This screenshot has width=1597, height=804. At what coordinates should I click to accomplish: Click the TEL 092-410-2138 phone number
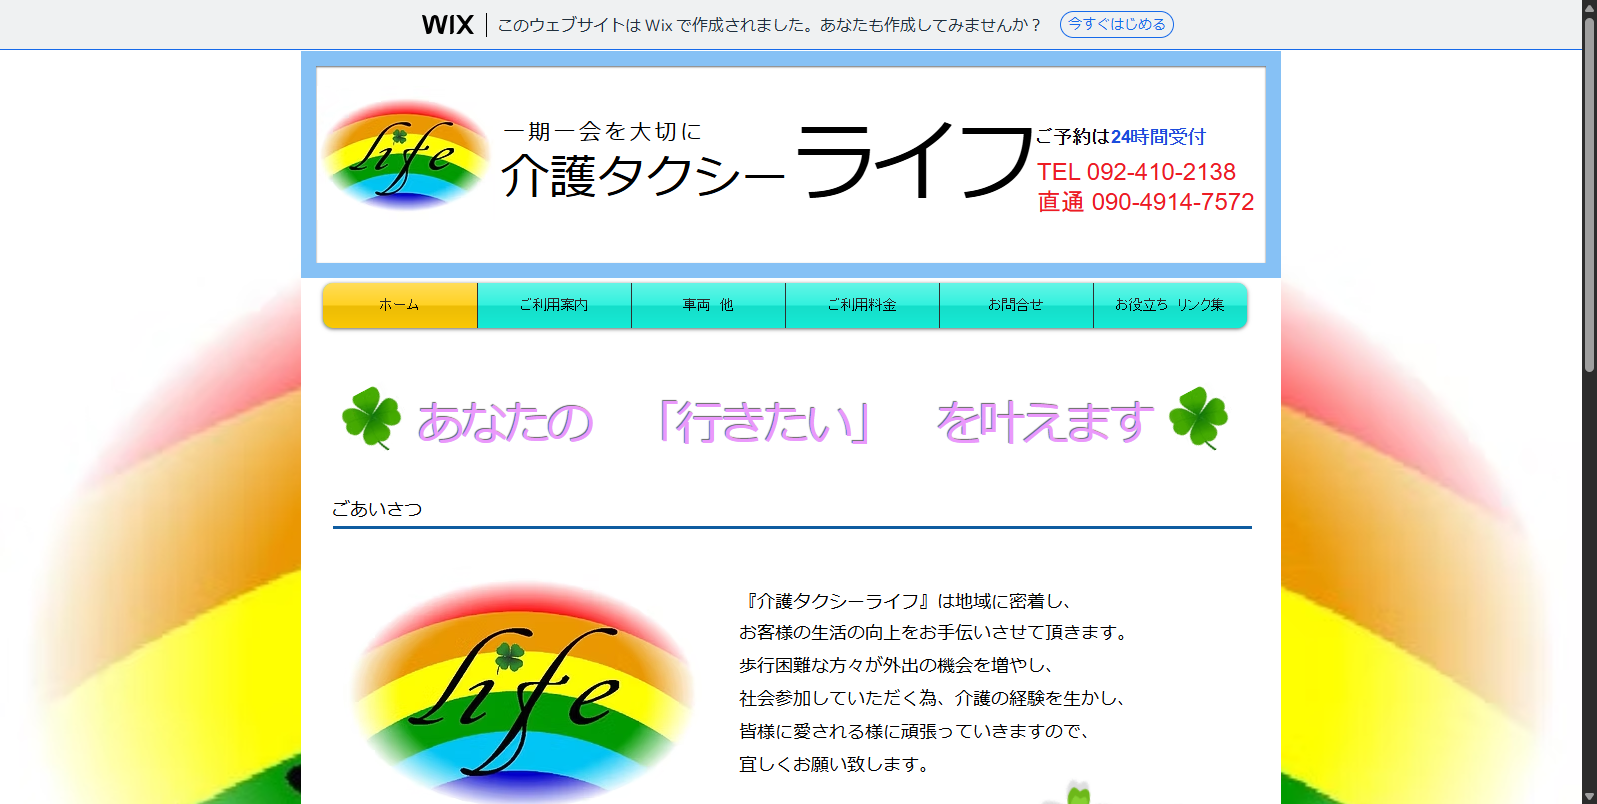[x=1136, y=172]
